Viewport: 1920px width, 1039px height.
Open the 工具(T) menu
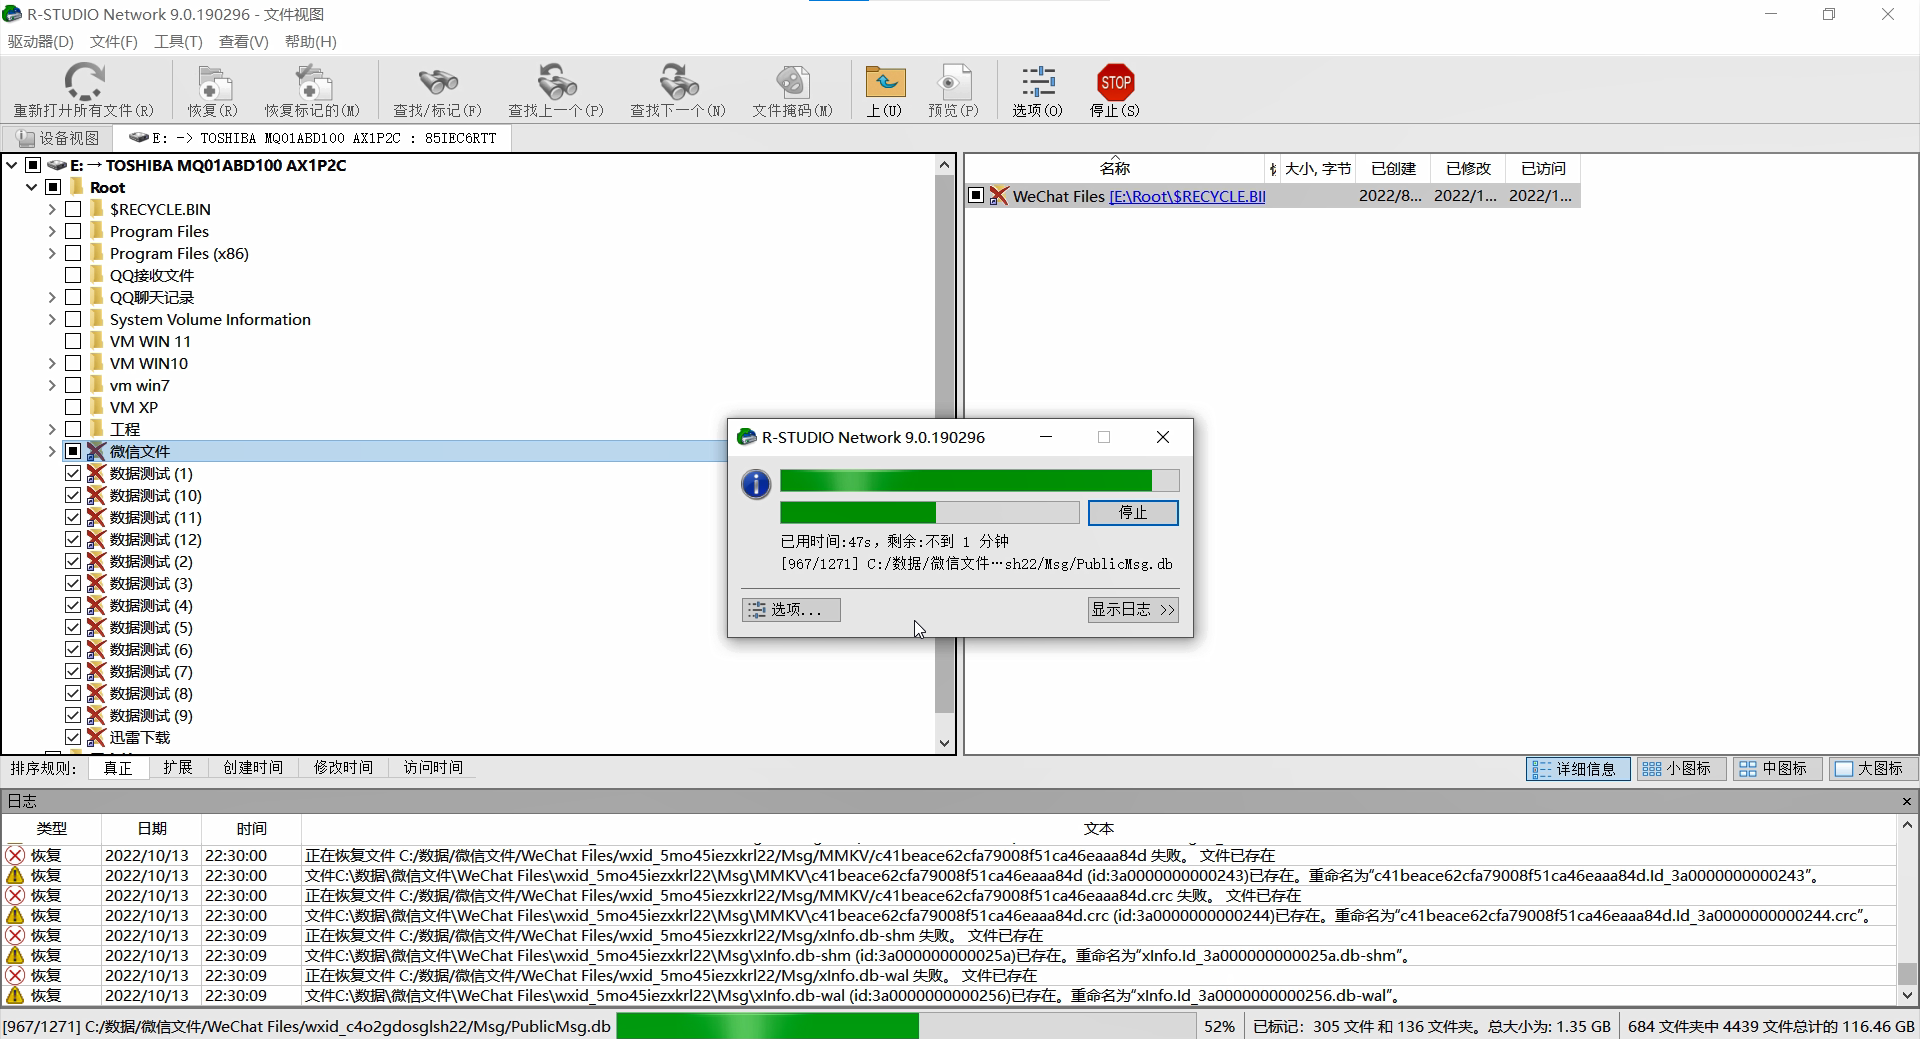tap(178, 41)
